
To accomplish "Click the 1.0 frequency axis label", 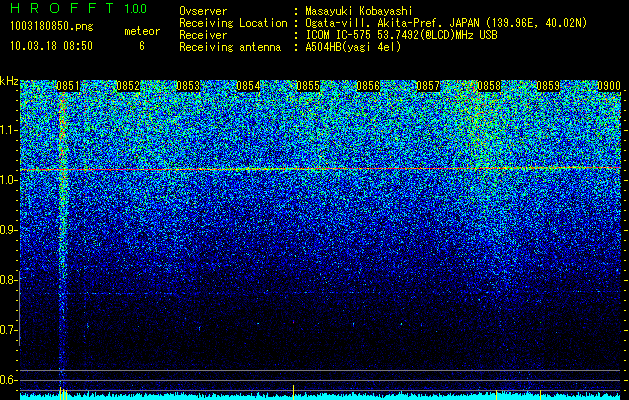I will (8, 180).
